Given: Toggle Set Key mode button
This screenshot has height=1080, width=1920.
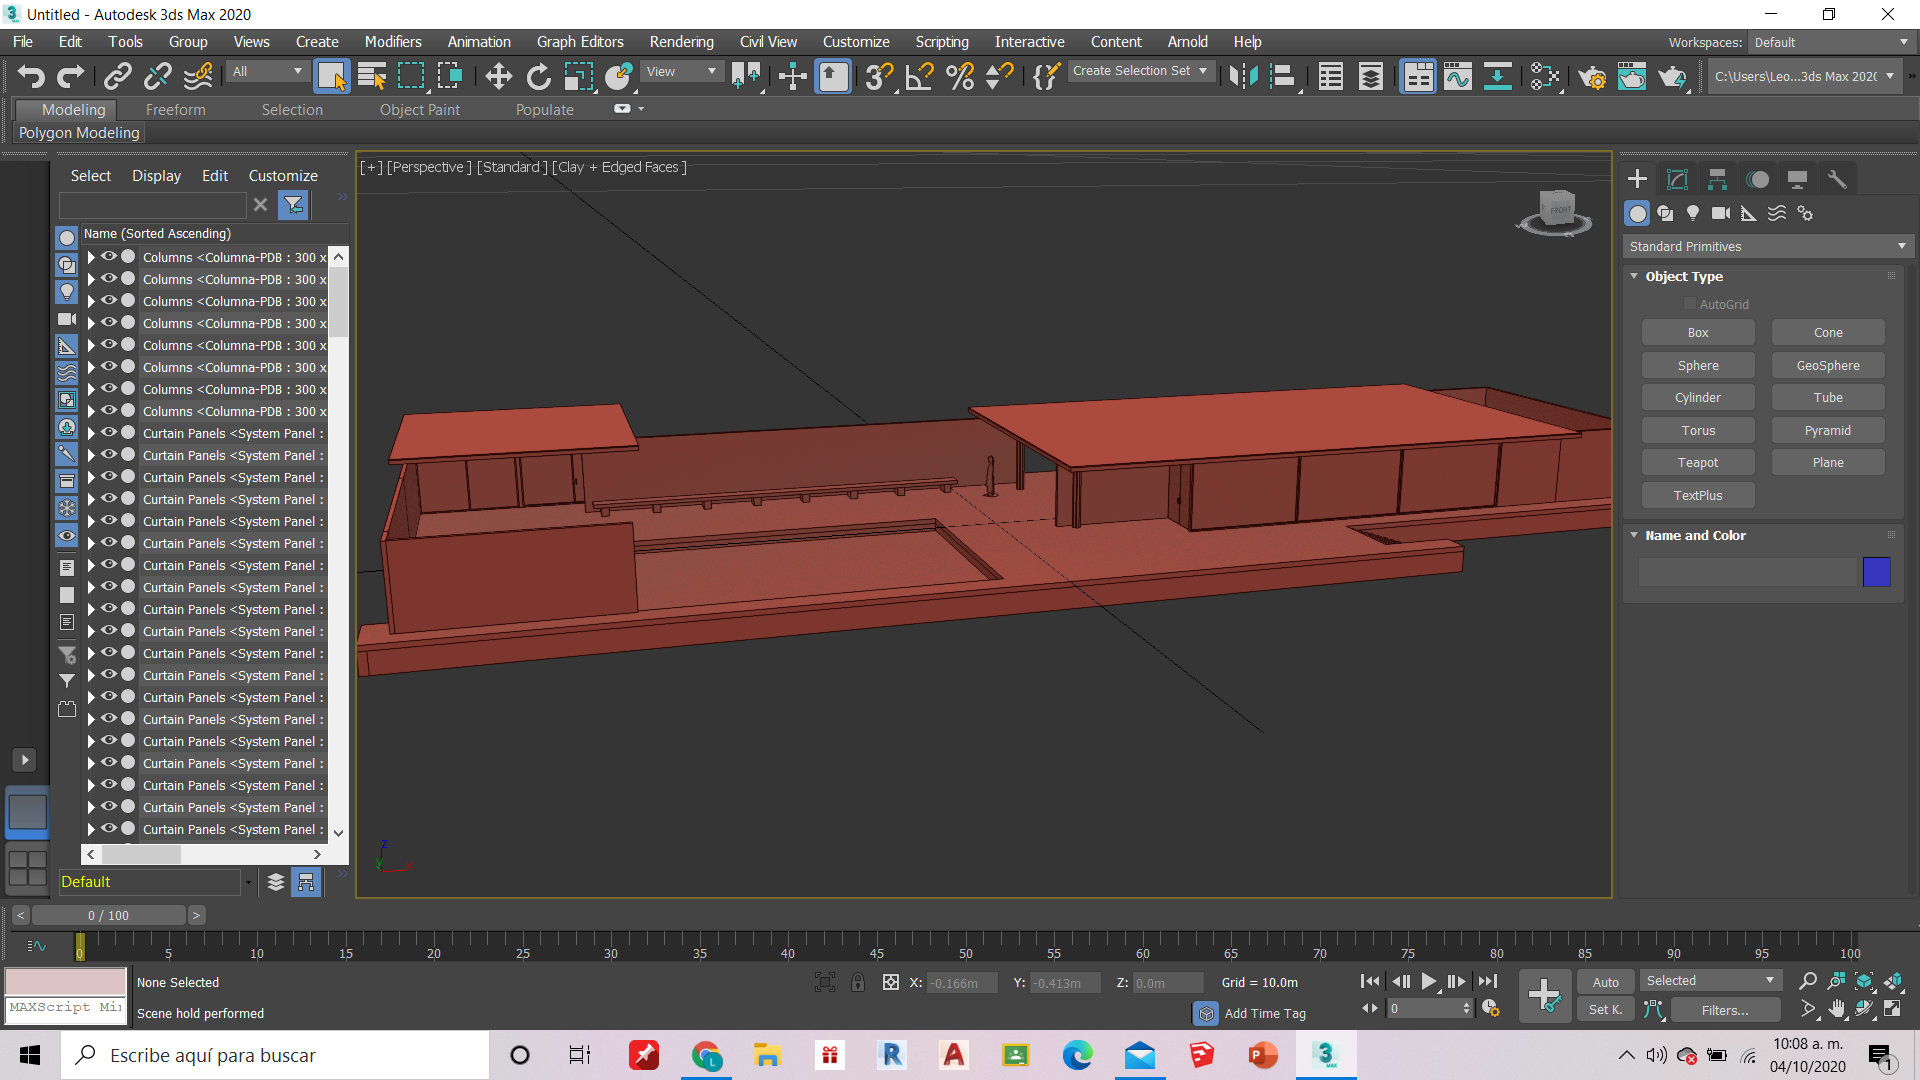Looking at the screenshot, I should point(1606,1010).
